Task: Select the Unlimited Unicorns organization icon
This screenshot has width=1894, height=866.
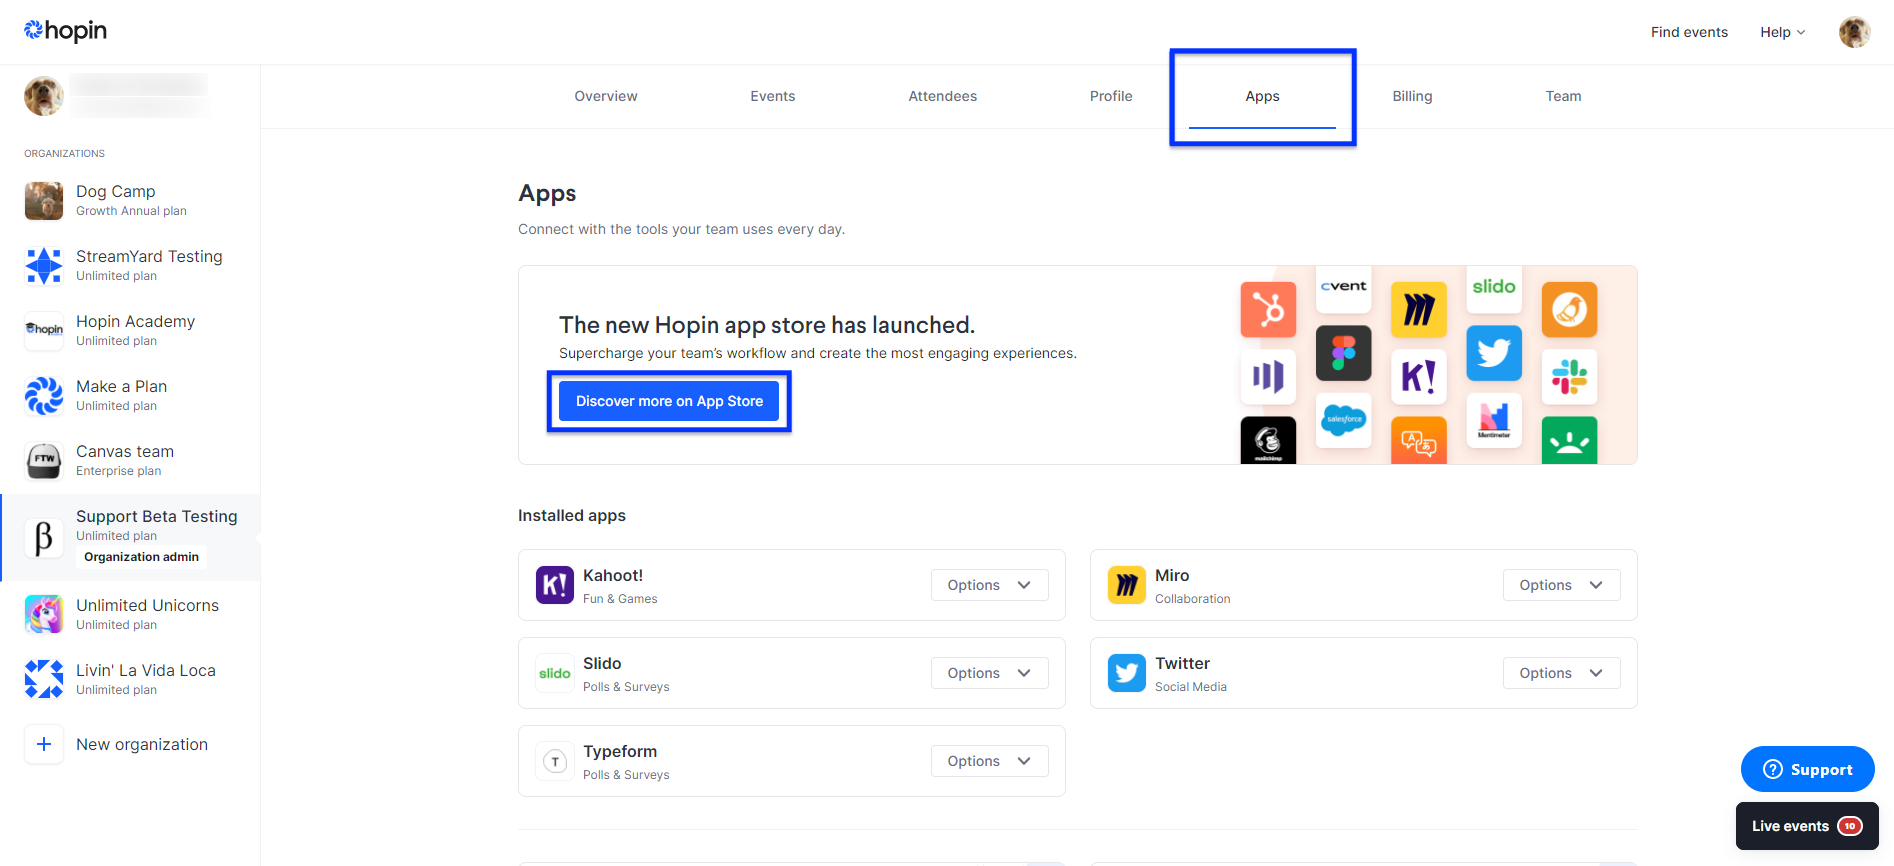Action: [44, 614]
